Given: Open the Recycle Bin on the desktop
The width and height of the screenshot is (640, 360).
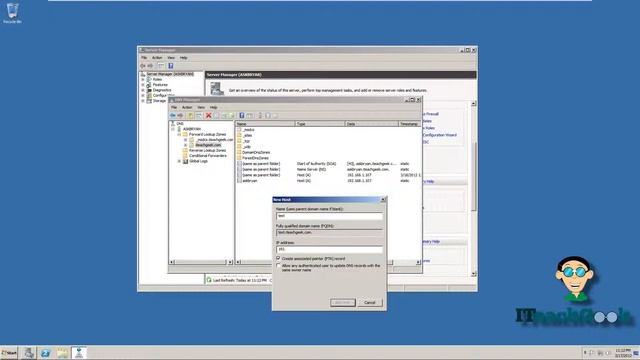Looking at the screenshot, I should pos(12,13).
